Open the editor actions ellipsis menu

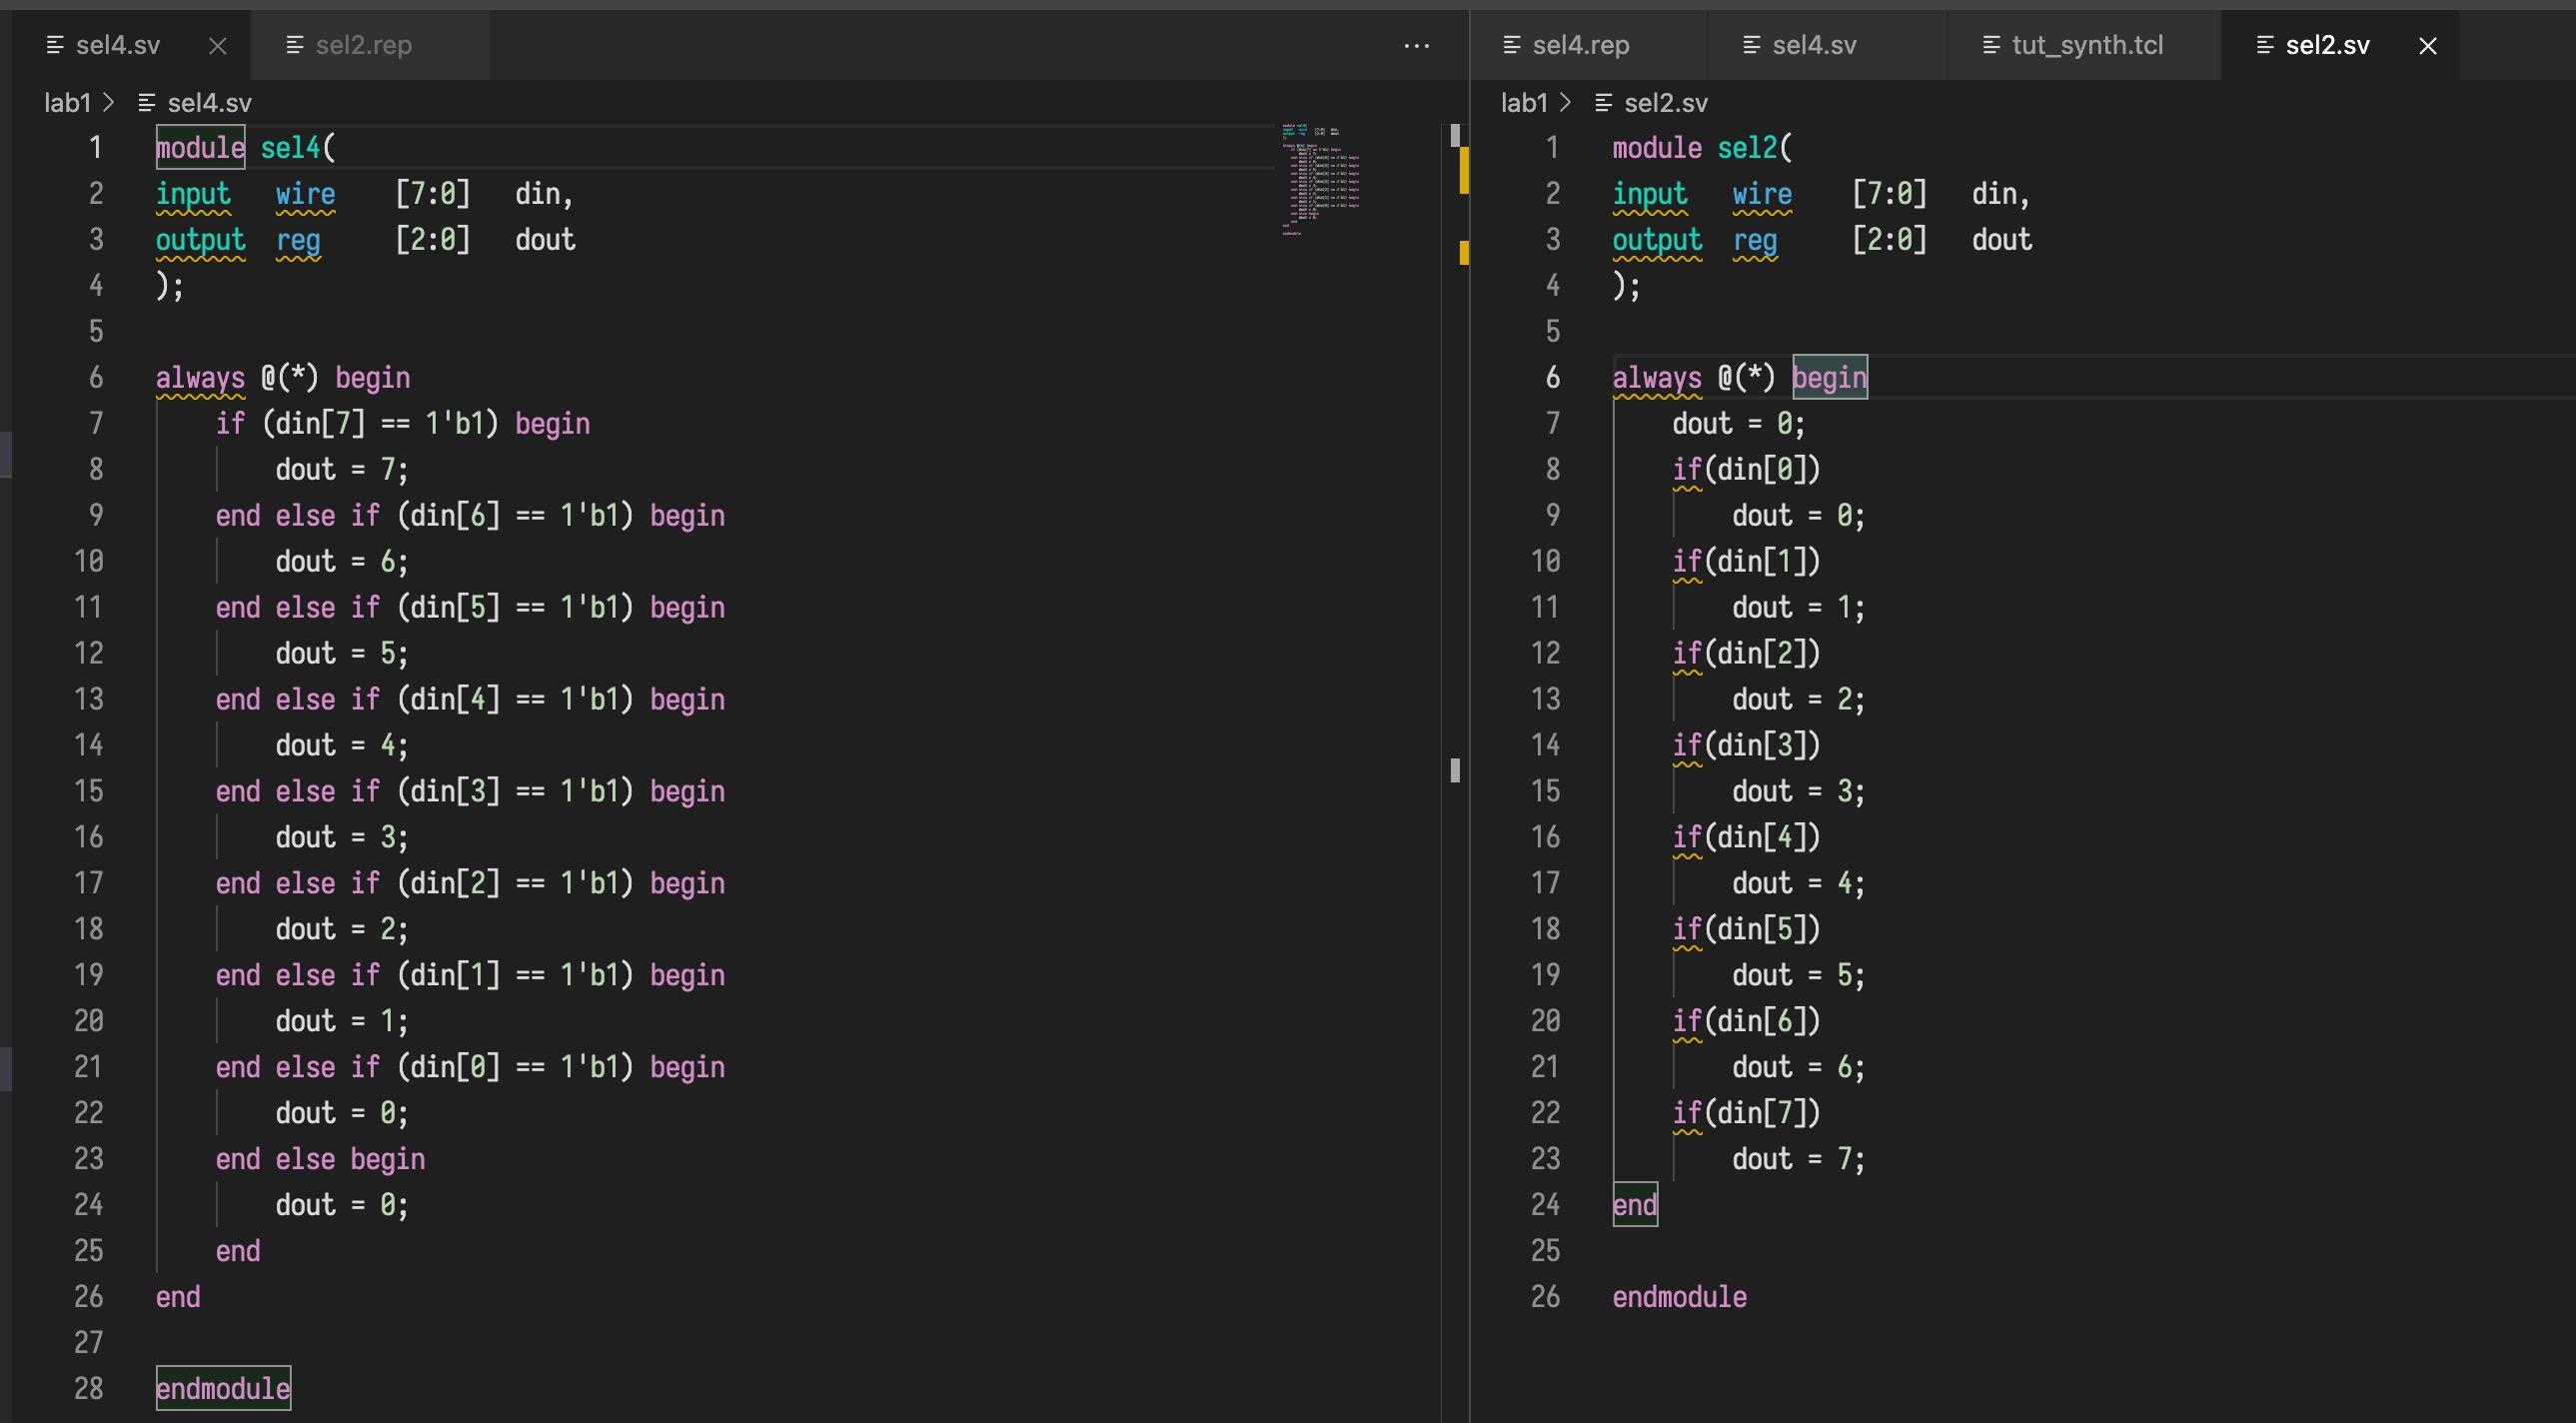[x=1417, y=45]
